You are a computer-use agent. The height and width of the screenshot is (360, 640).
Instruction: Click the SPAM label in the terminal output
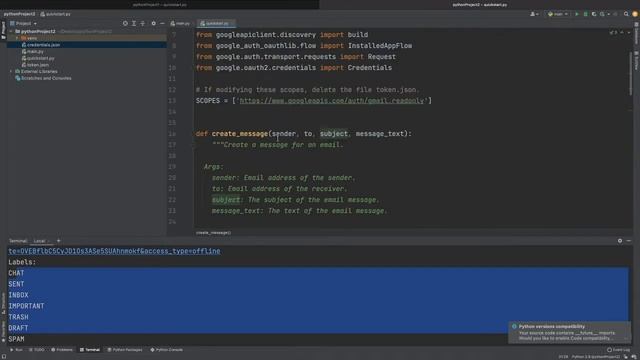tap(16, 339)
